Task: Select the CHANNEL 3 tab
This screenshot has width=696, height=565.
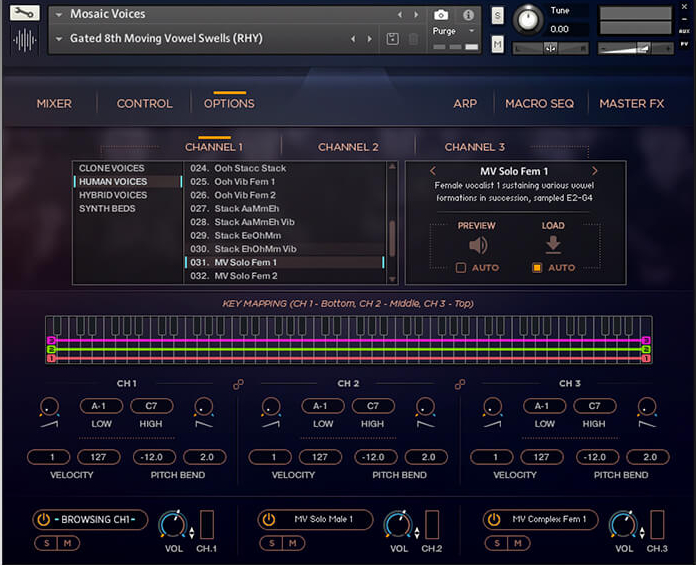Action: pos(475,147)
